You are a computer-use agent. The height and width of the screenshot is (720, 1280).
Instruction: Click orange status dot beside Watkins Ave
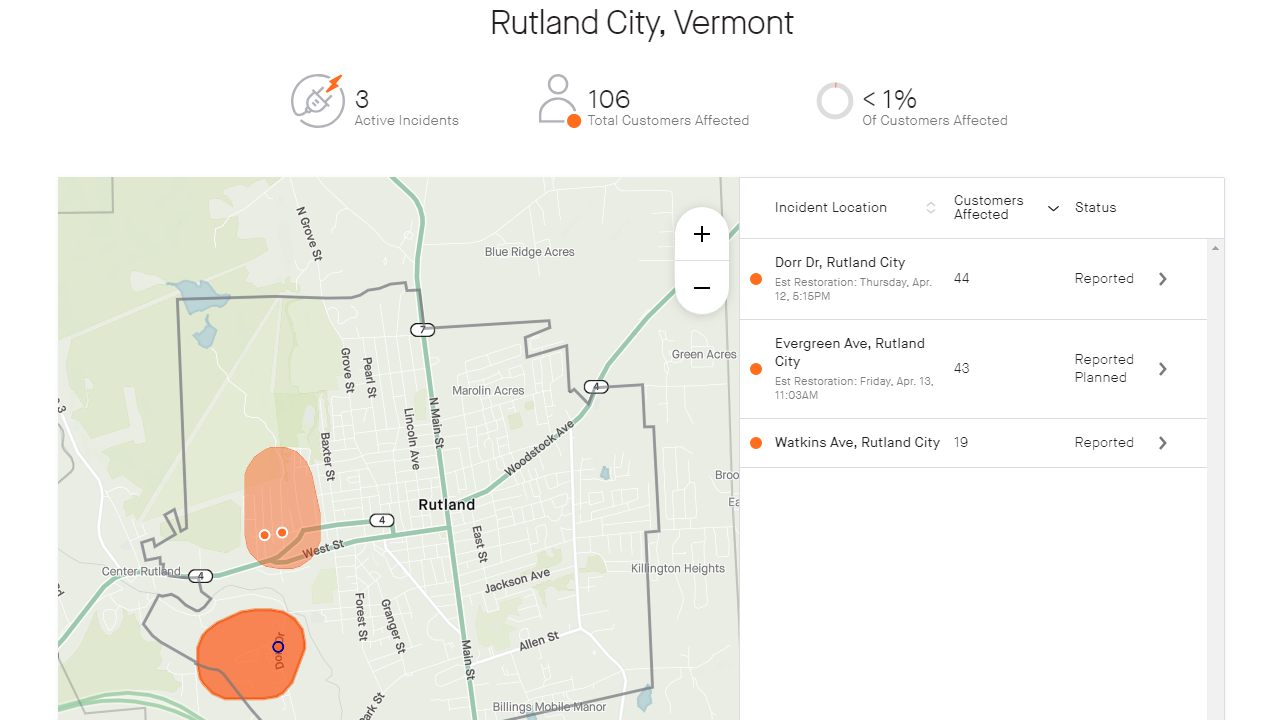(755, 443)
